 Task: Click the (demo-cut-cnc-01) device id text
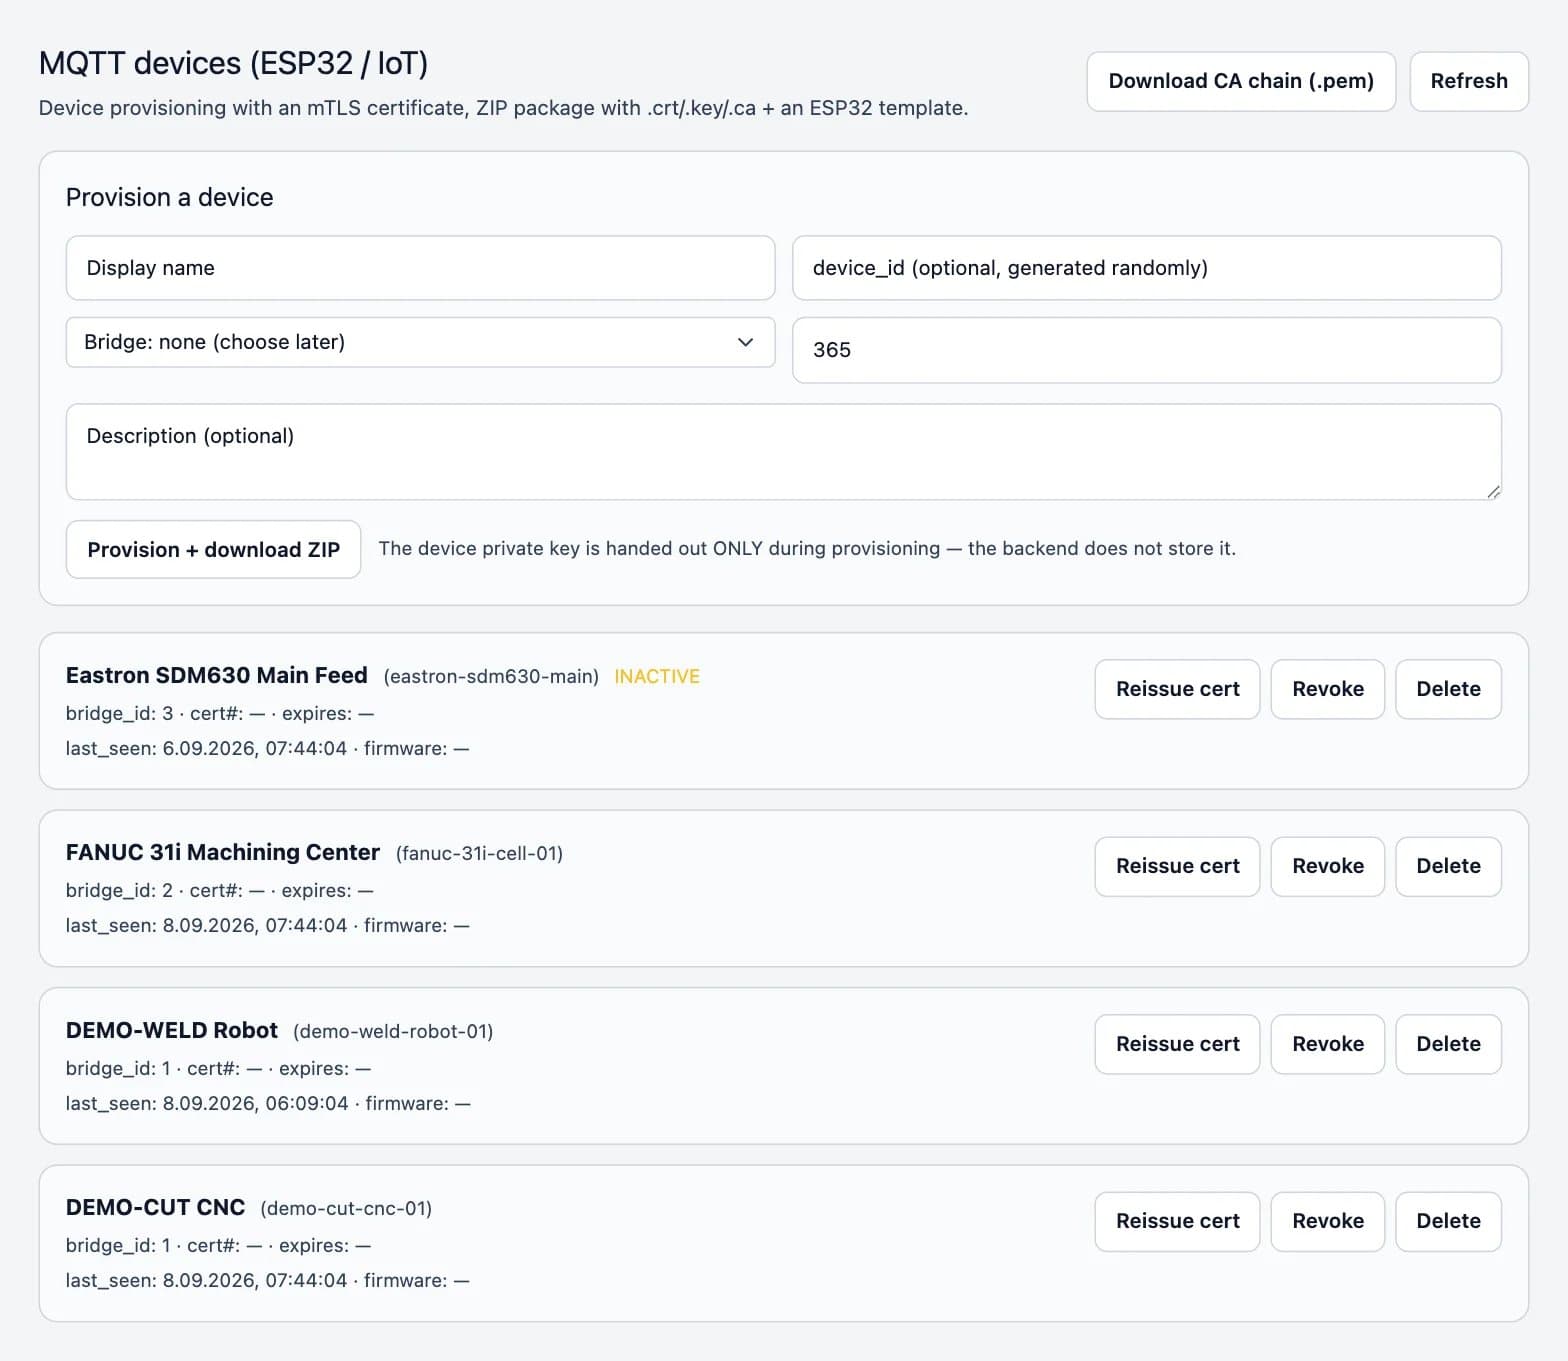pos(346,1209)
